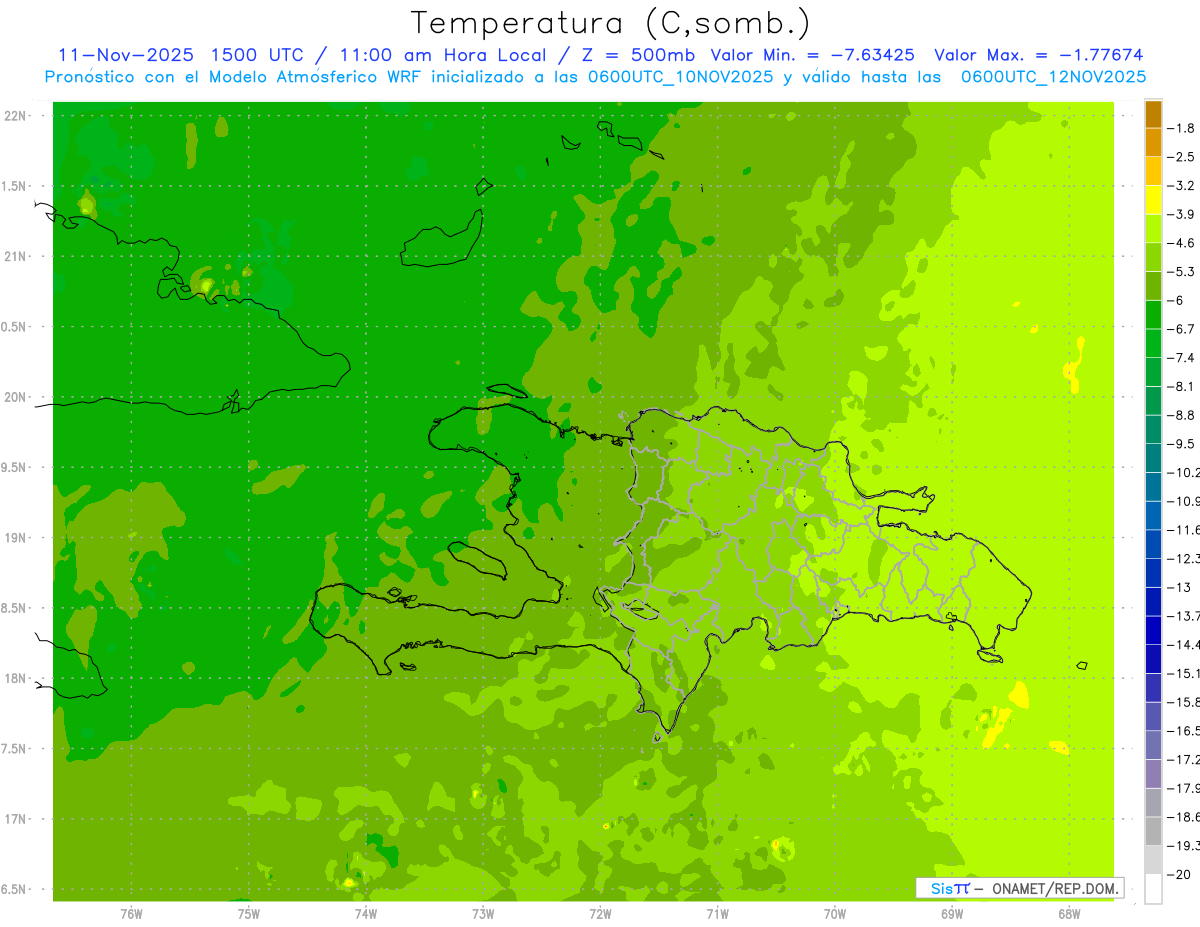
Task: Click the '-9.5' colorbar value
Action: tap(1181, 443)
